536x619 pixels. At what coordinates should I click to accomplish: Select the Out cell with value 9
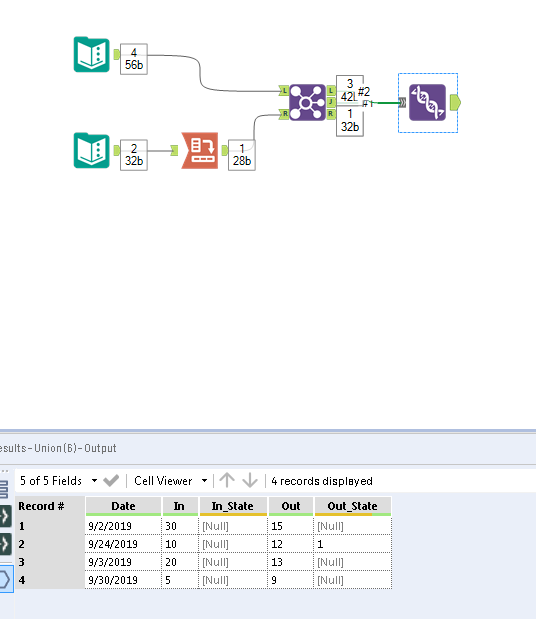[x=290, y=580]
